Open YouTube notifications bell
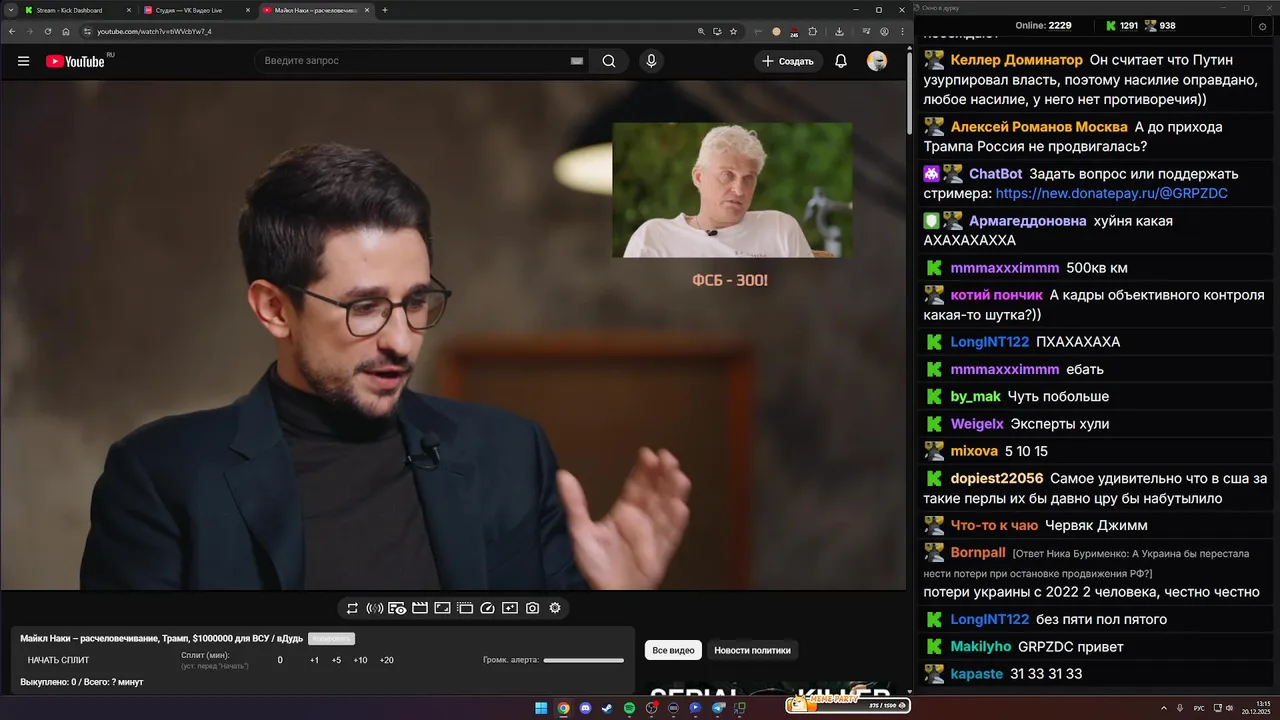This screenshot has width=1280, height=720. tap(841, 61)
